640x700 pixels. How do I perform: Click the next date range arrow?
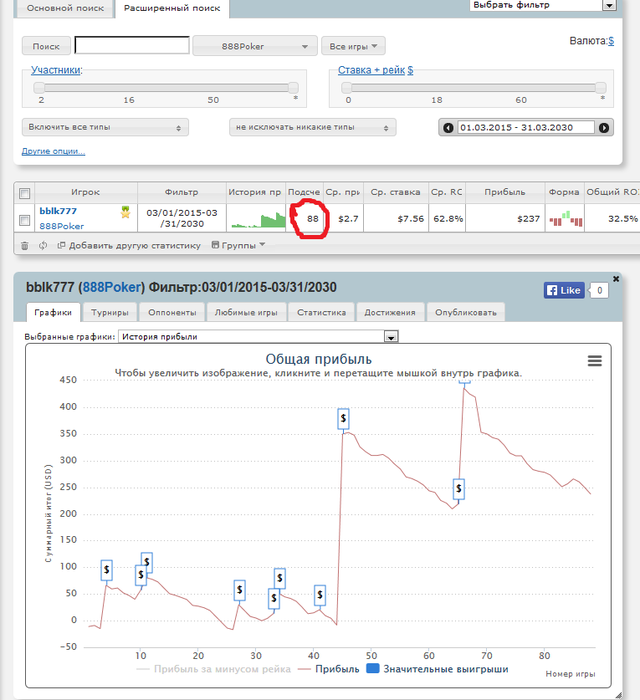pos(604,128)
